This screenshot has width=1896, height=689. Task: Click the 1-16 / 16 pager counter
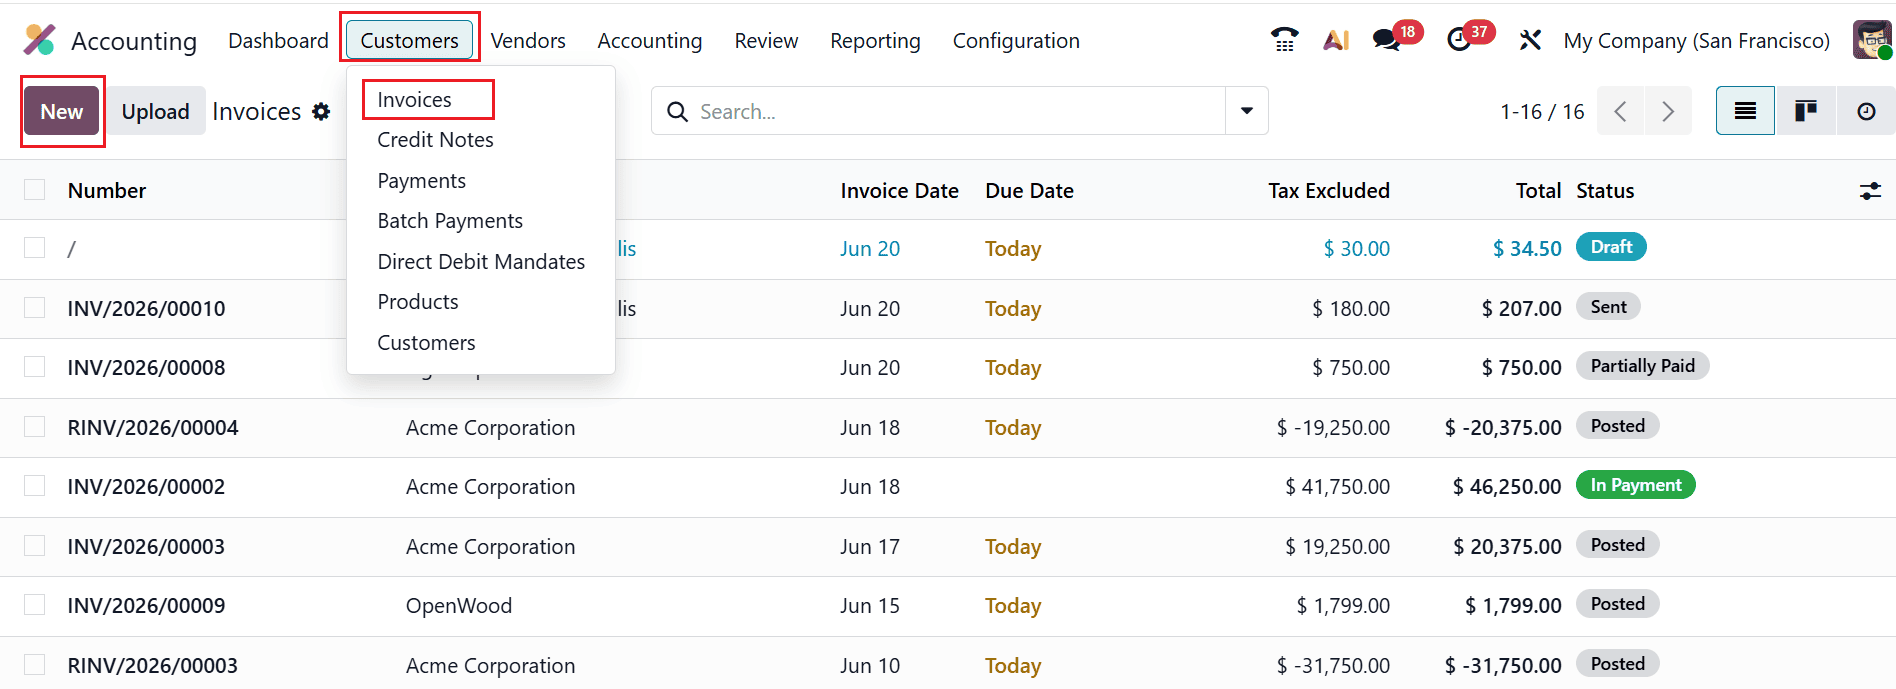click(1542, 111)
